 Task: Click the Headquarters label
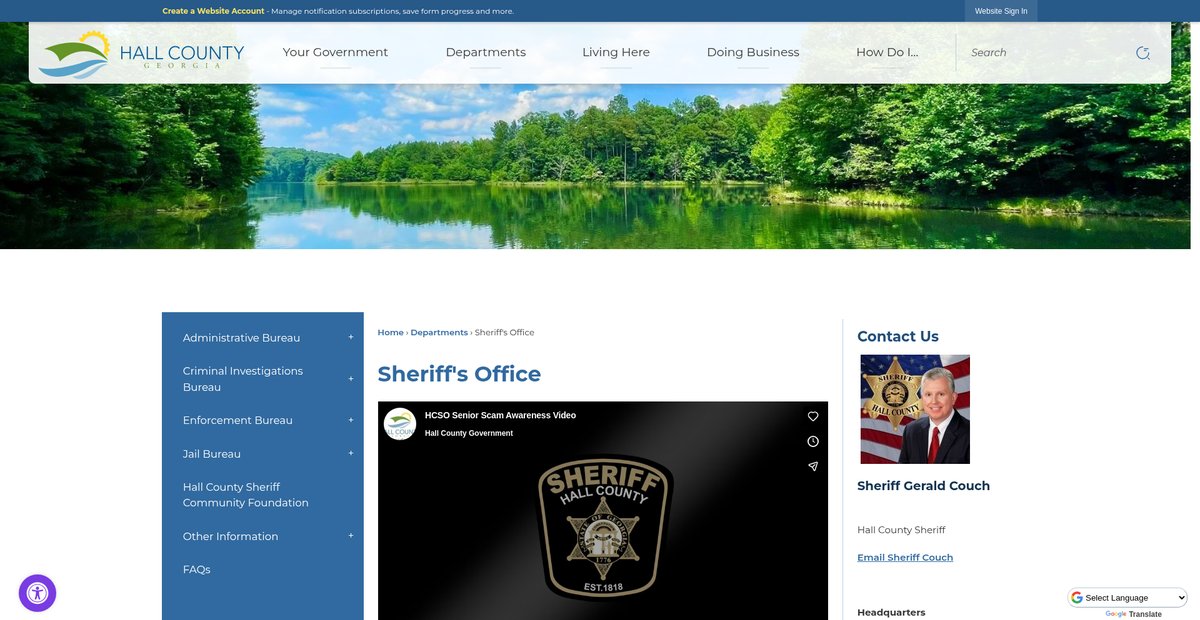click(891, 612)
